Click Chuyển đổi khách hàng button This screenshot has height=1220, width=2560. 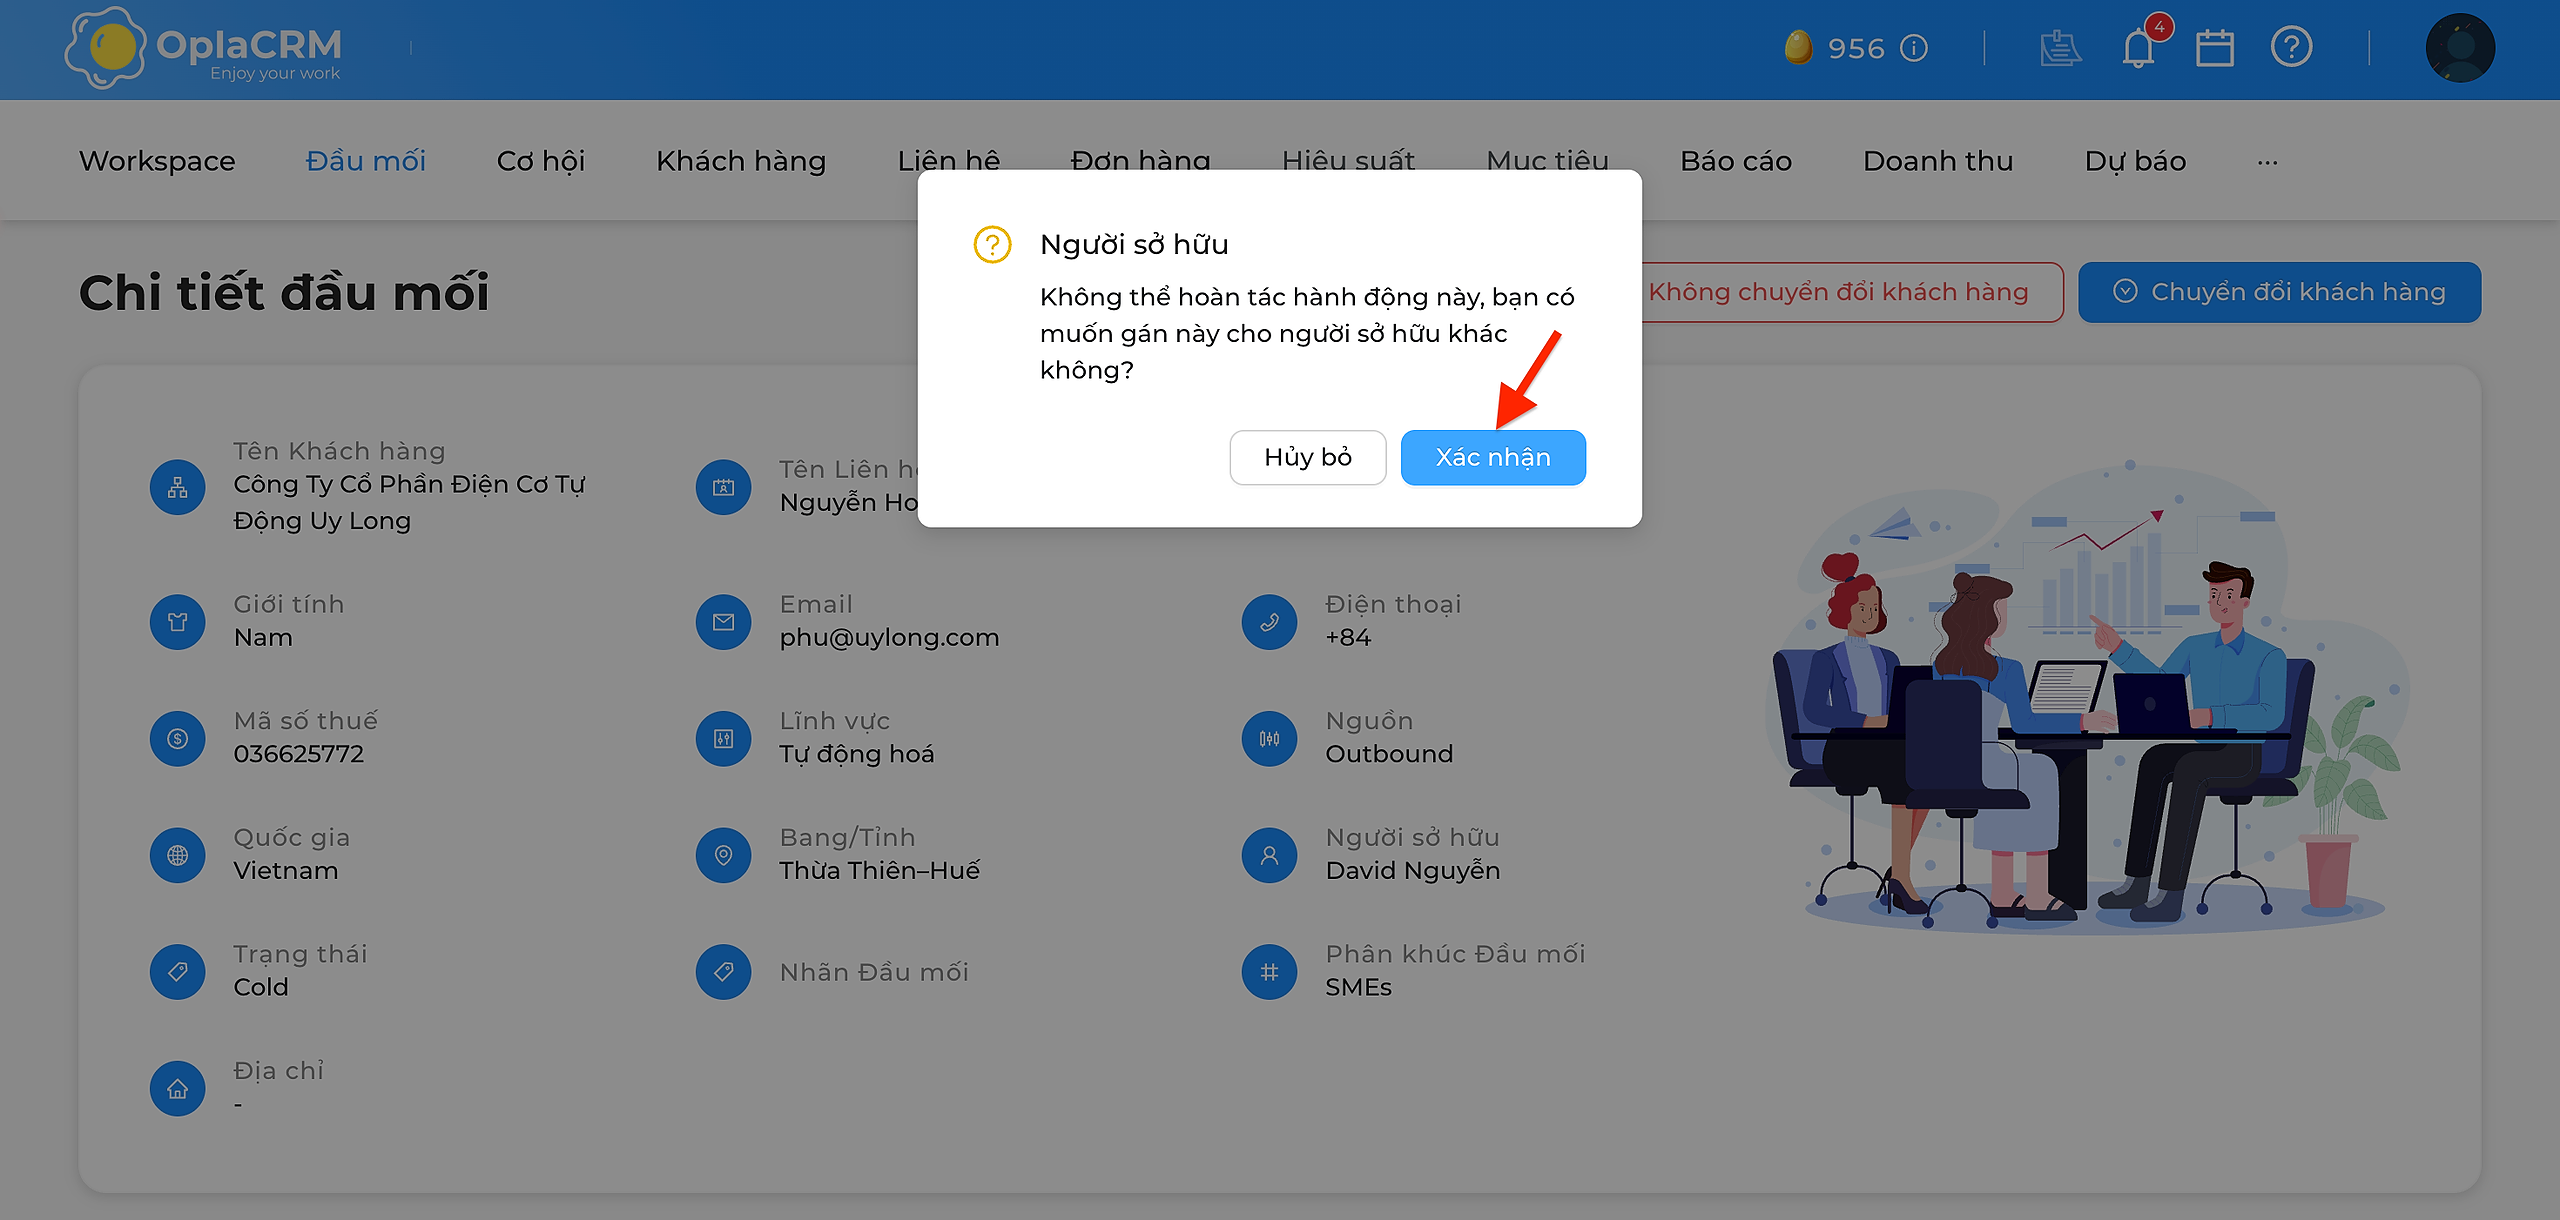click(x=2279, y=292)
